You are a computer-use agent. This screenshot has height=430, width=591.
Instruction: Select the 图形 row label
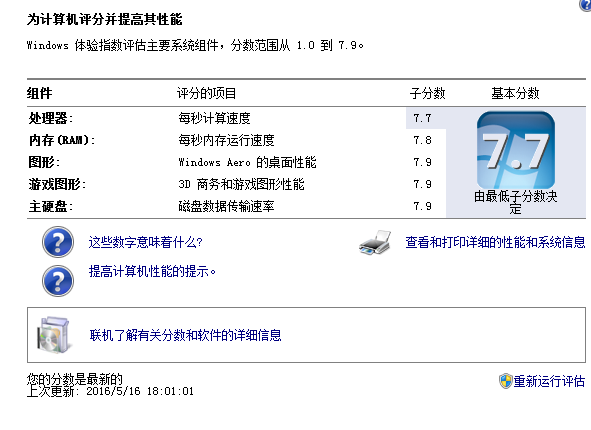coord(44,162)
